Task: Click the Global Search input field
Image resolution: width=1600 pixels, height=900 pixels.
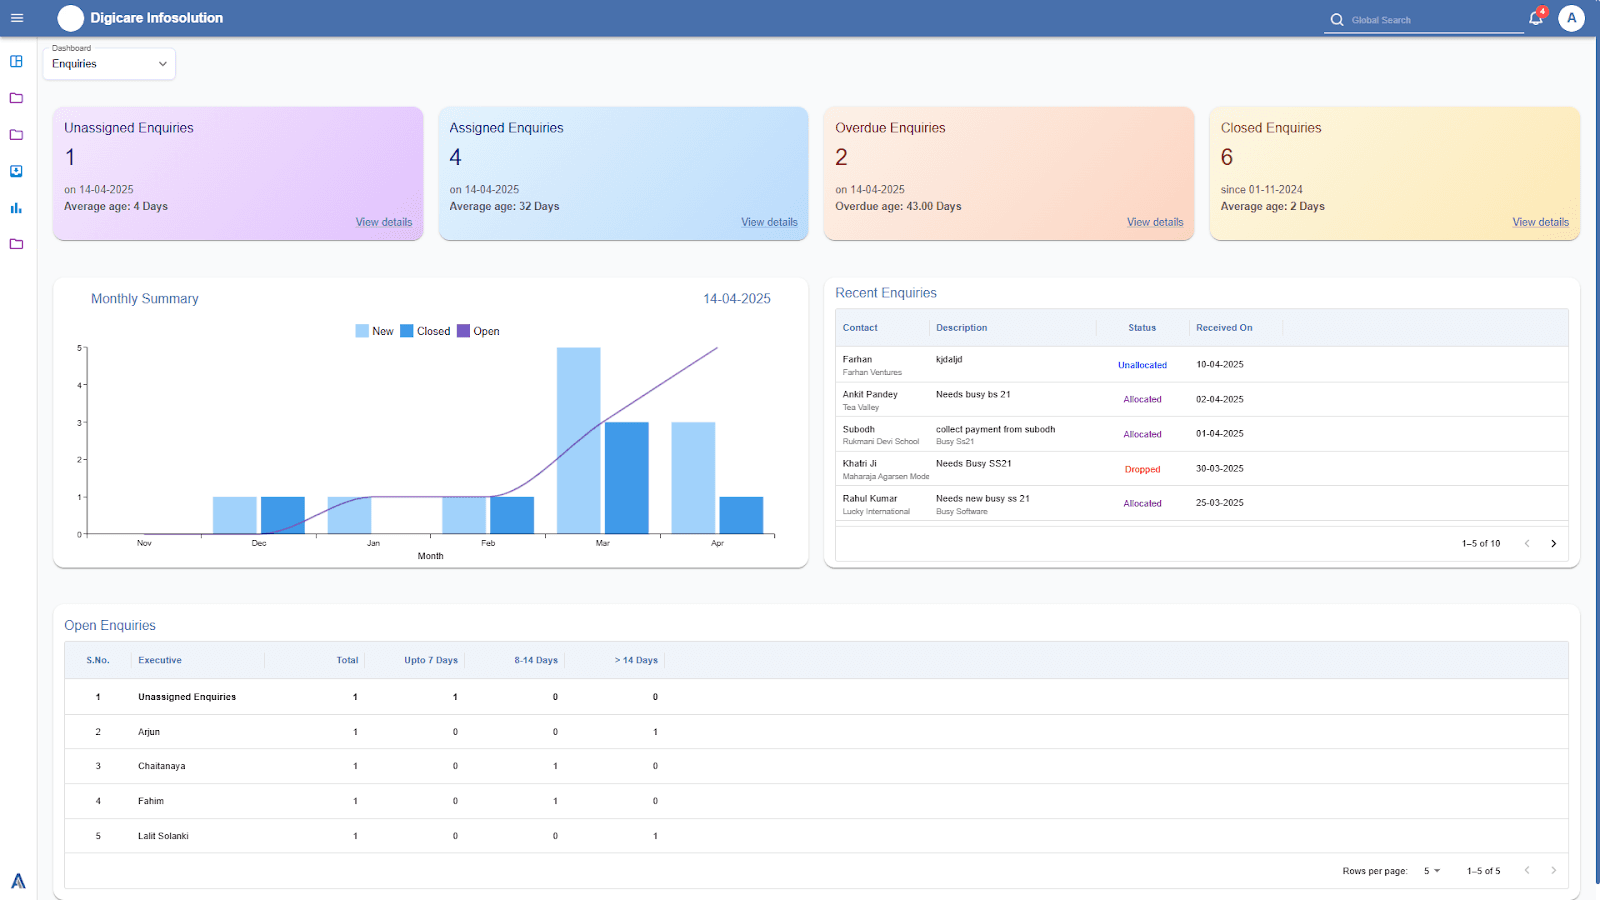Action: coord(1430,20)
